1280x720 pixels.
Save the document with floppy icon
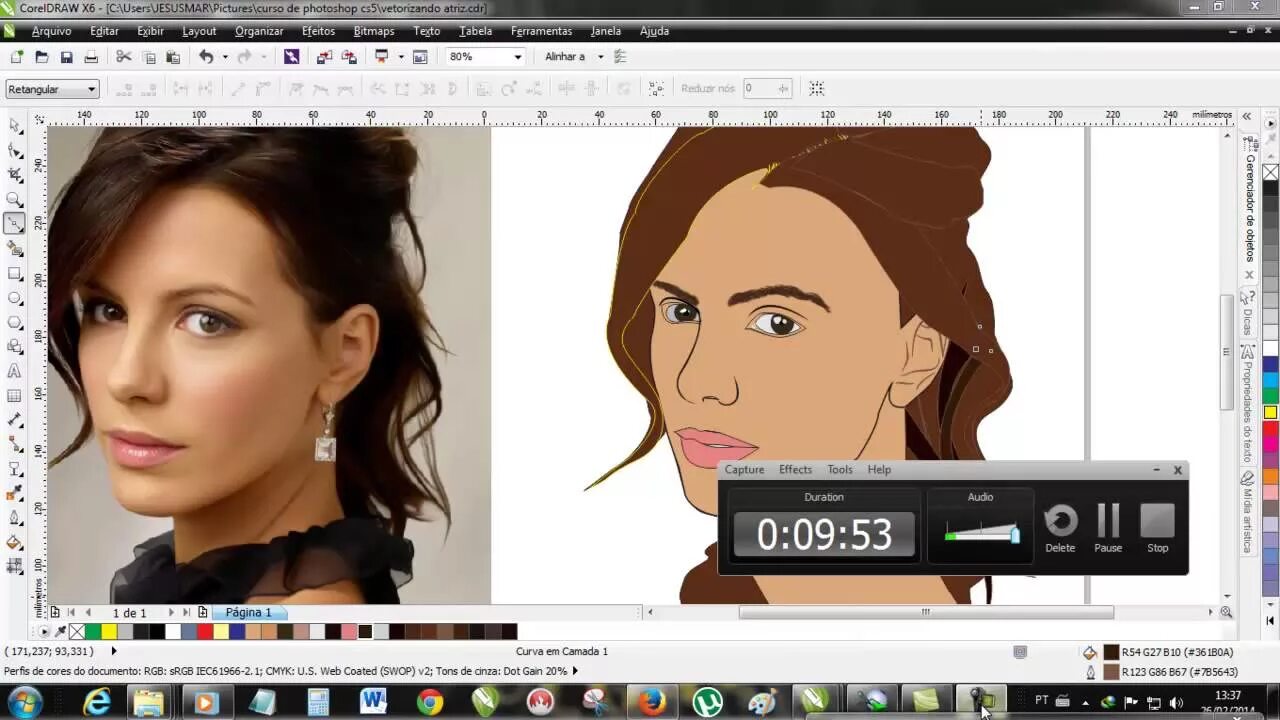[66, 57]
